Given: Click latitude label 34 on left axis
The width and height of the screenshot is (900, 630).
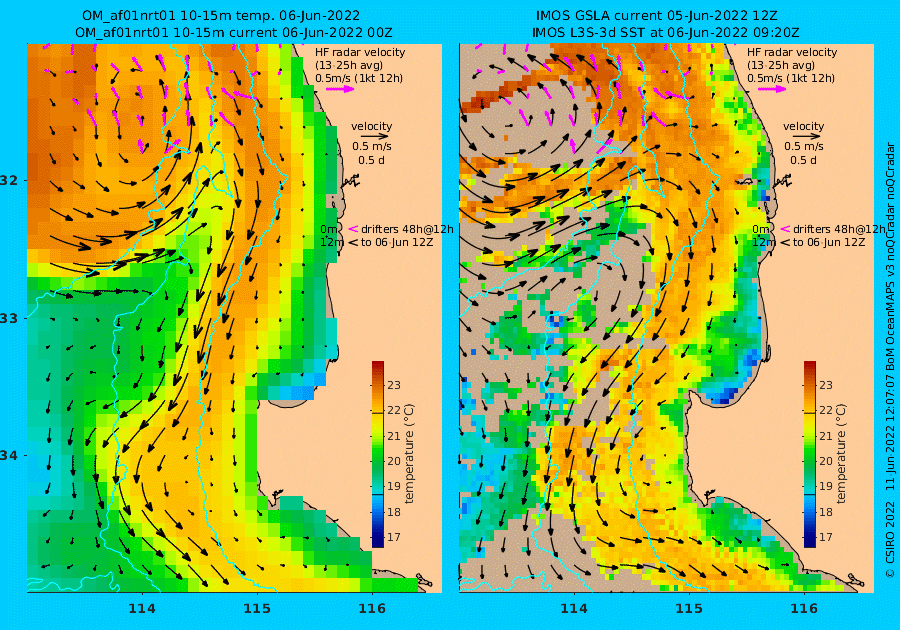Looking at the screenshot, I should tap(10, 456).
